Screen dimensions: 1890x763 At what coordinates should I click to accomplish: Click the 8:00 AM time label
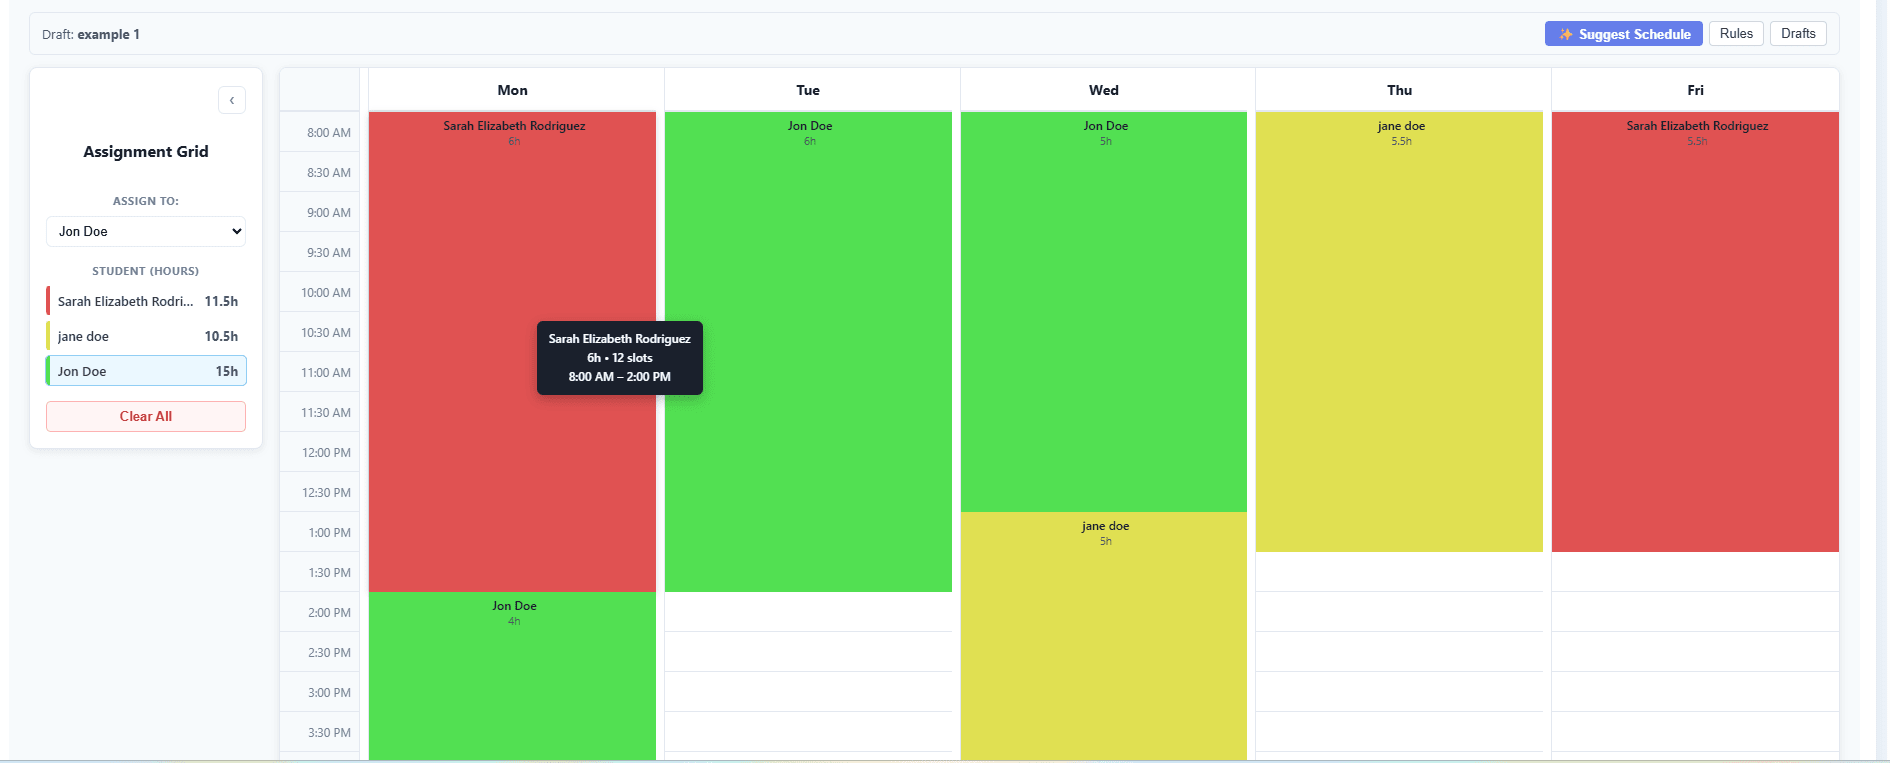click(x=329, y=133)
